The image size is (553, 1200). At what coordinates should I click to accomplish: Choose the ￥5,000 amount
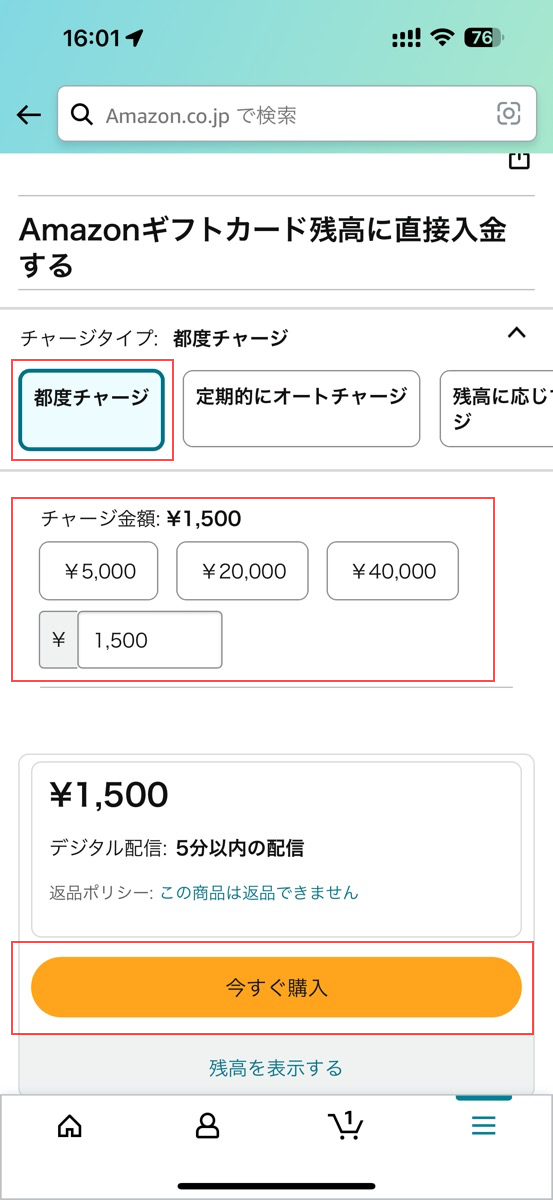point(99,571)
